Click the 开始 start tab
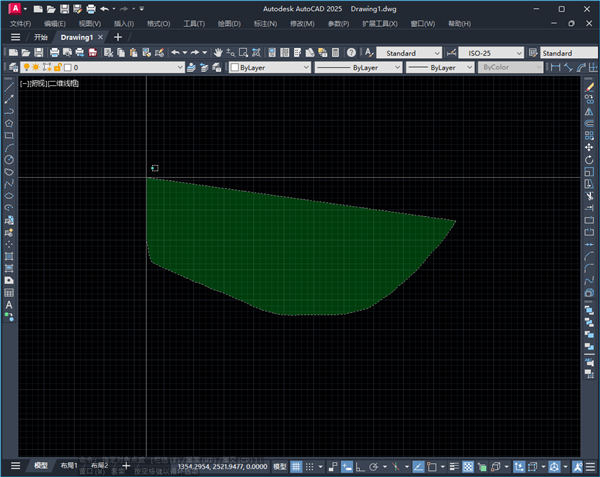This screenshot has width=600, height=477. [x=41, y=37]
